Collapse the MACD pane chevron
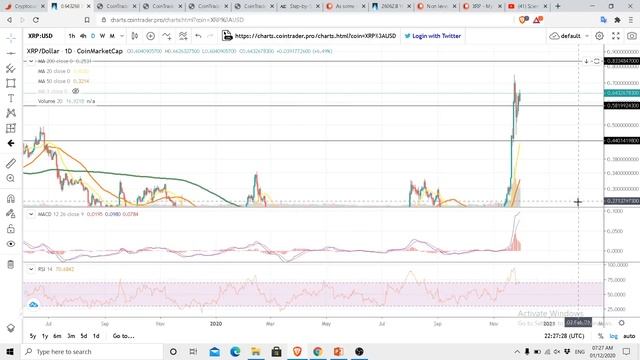640x360 pixels. (x=31, y=214)
